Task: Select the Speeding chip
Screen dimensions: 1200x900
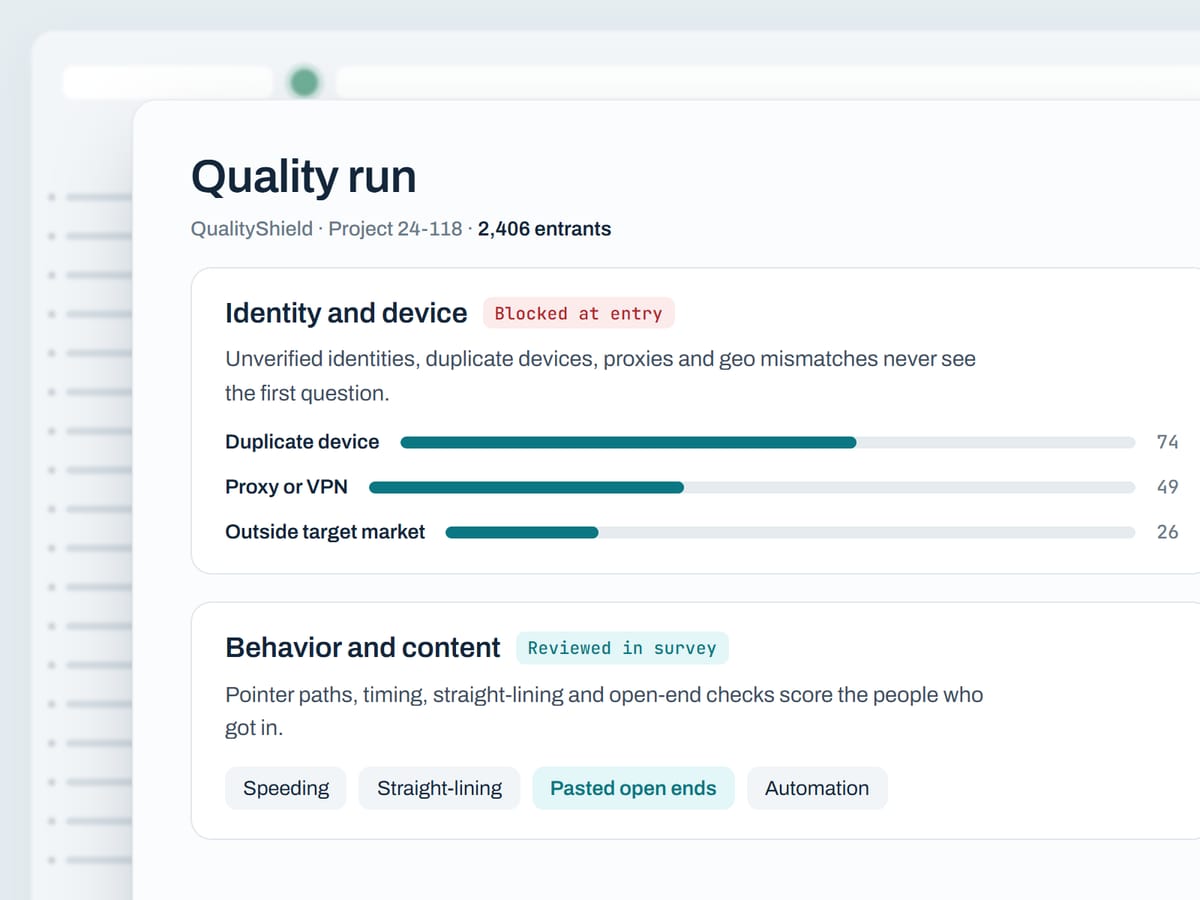Action: tap(285, 788)
